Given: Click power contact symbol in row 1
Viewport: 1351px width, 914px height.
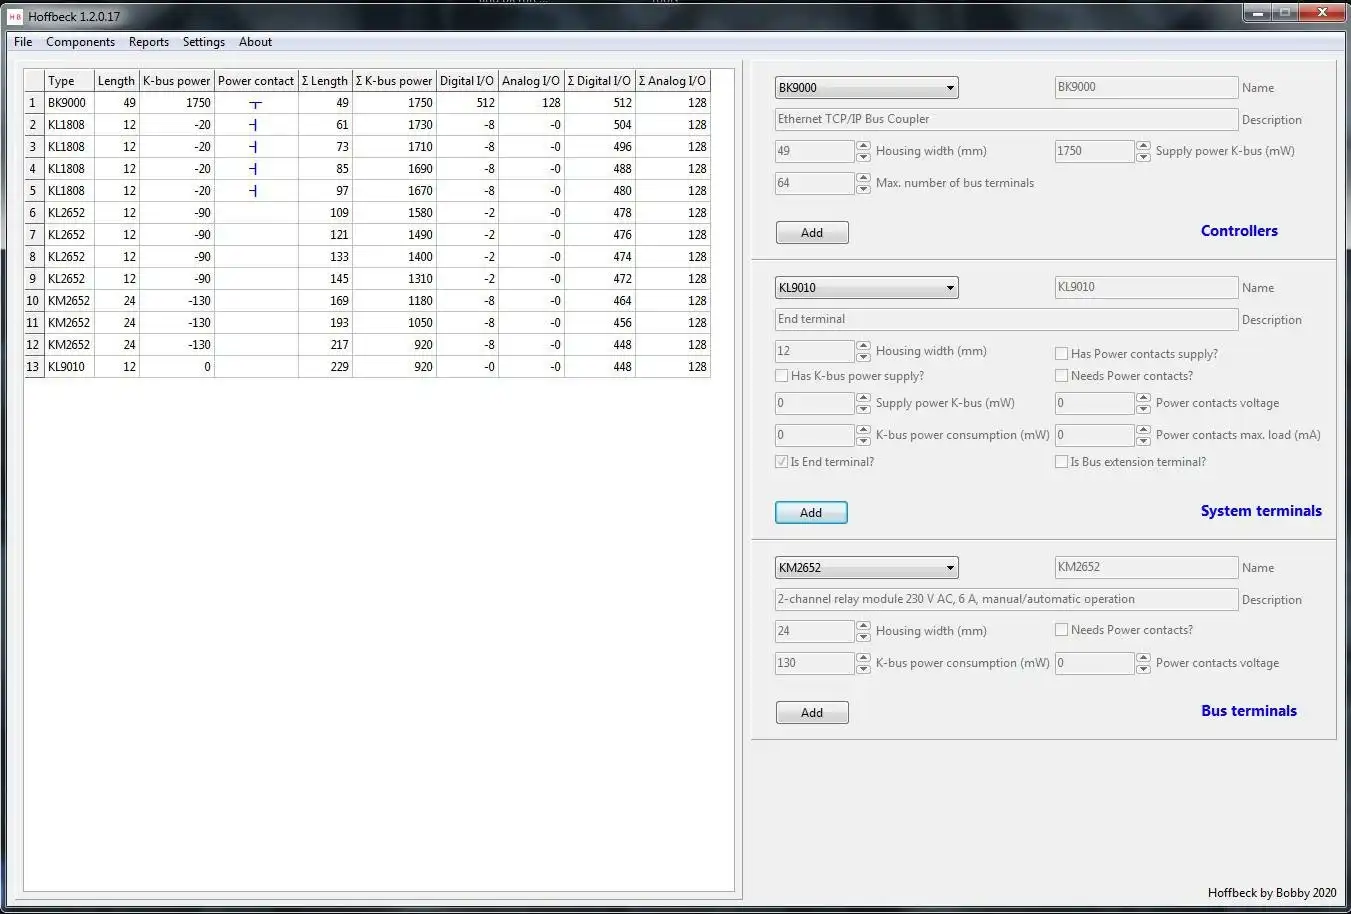Looking at the screenshot, I should 255,104.
